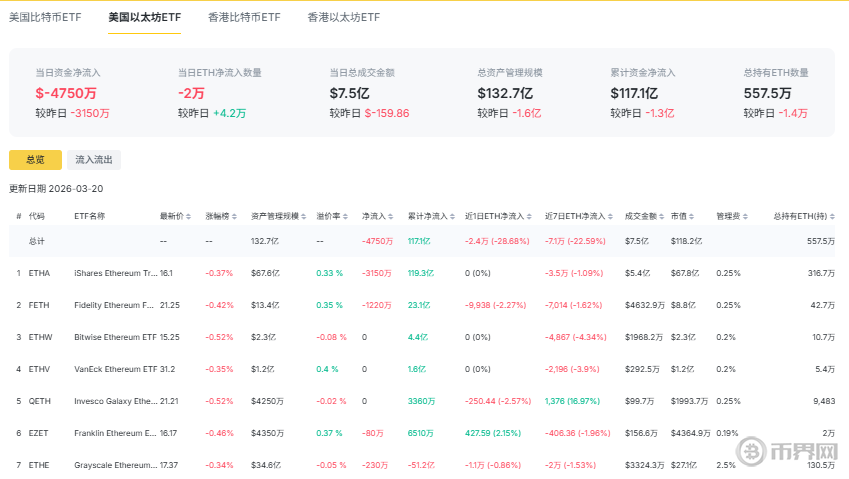
Task: Click 总持有ETH数量 value 557.5万
Action: 767,93
